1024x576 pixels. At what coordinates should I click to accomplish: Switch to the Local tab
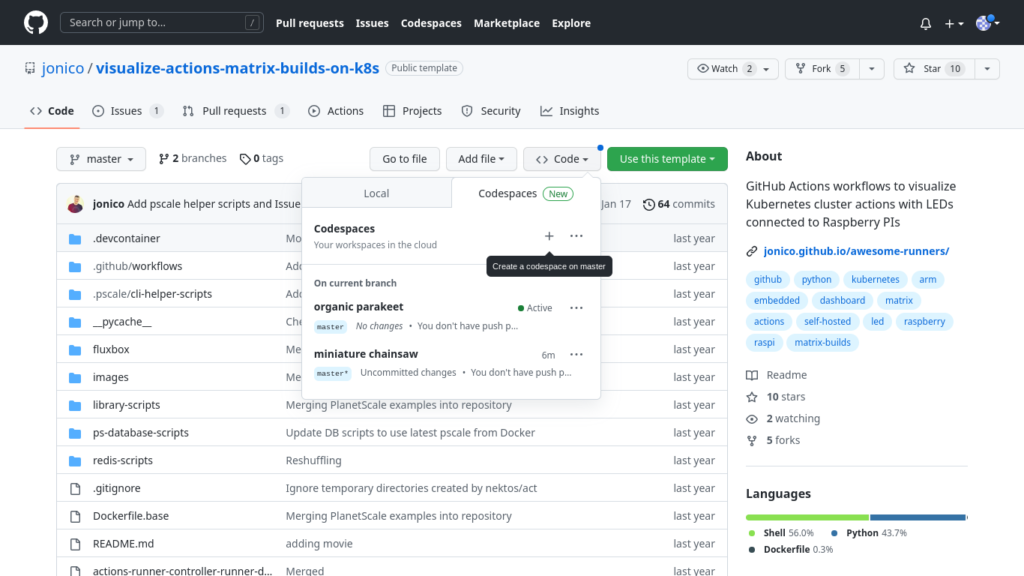[x=376, y=194]
